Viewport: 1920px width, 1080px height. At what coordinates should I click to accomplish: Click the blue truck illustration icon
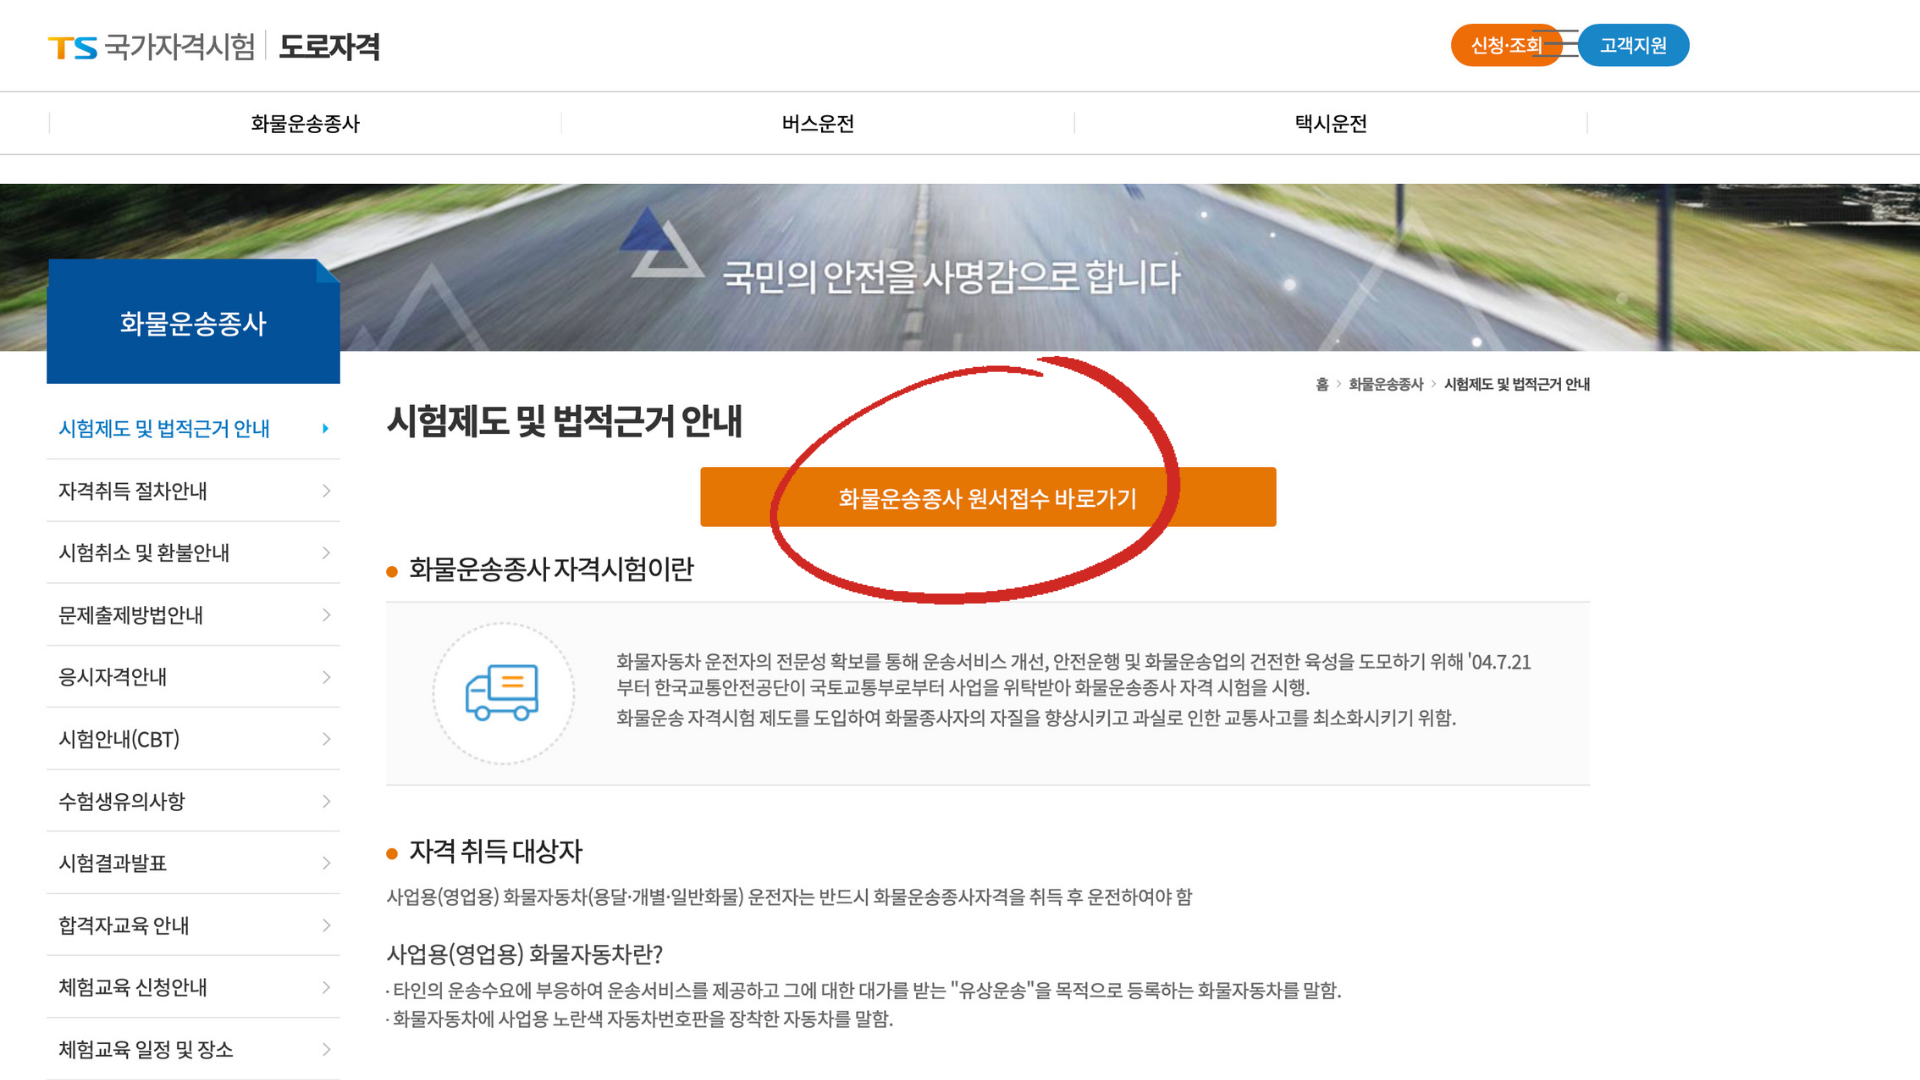click(x=502, y=690)
